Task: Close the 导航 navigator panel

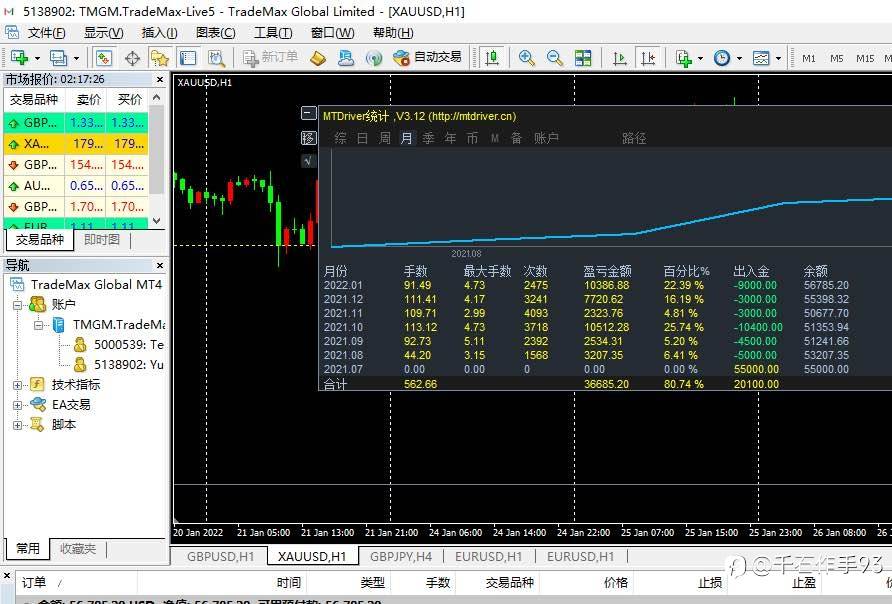Action: tap(160, 266)
